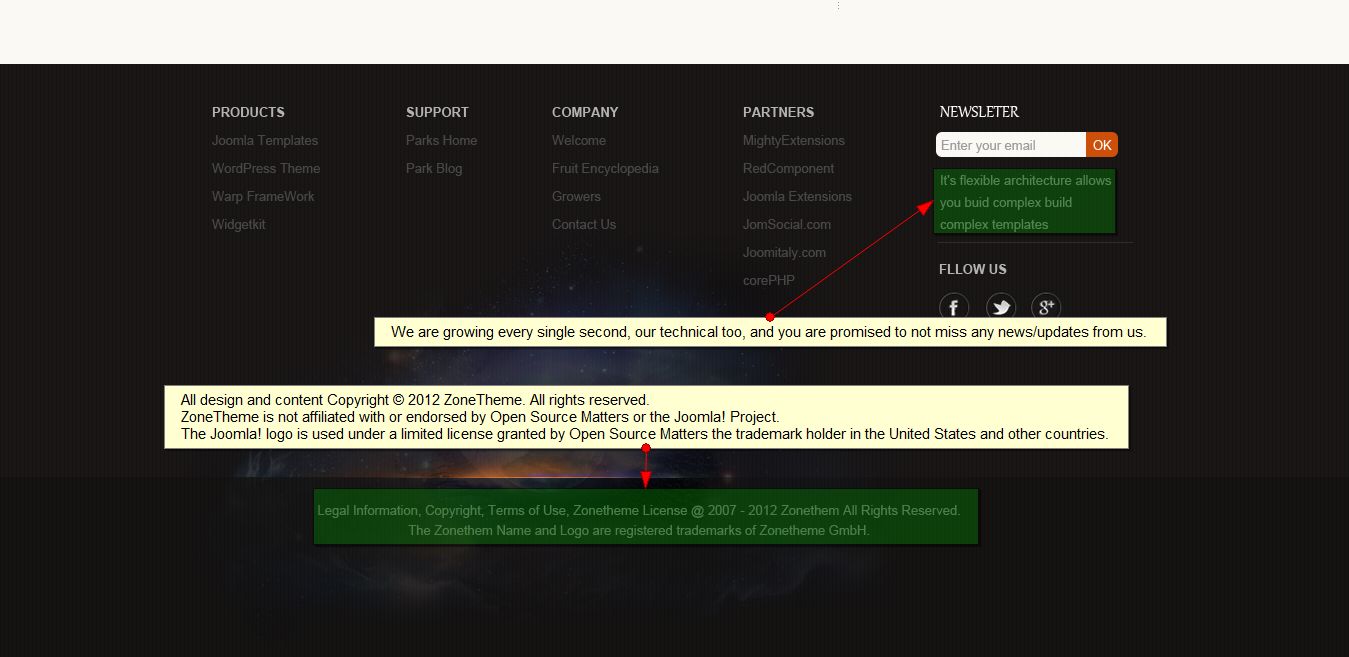Visit the JomSocial.com partner link
This screenshot has width=1349, height=657.
[x=787, y=225]
